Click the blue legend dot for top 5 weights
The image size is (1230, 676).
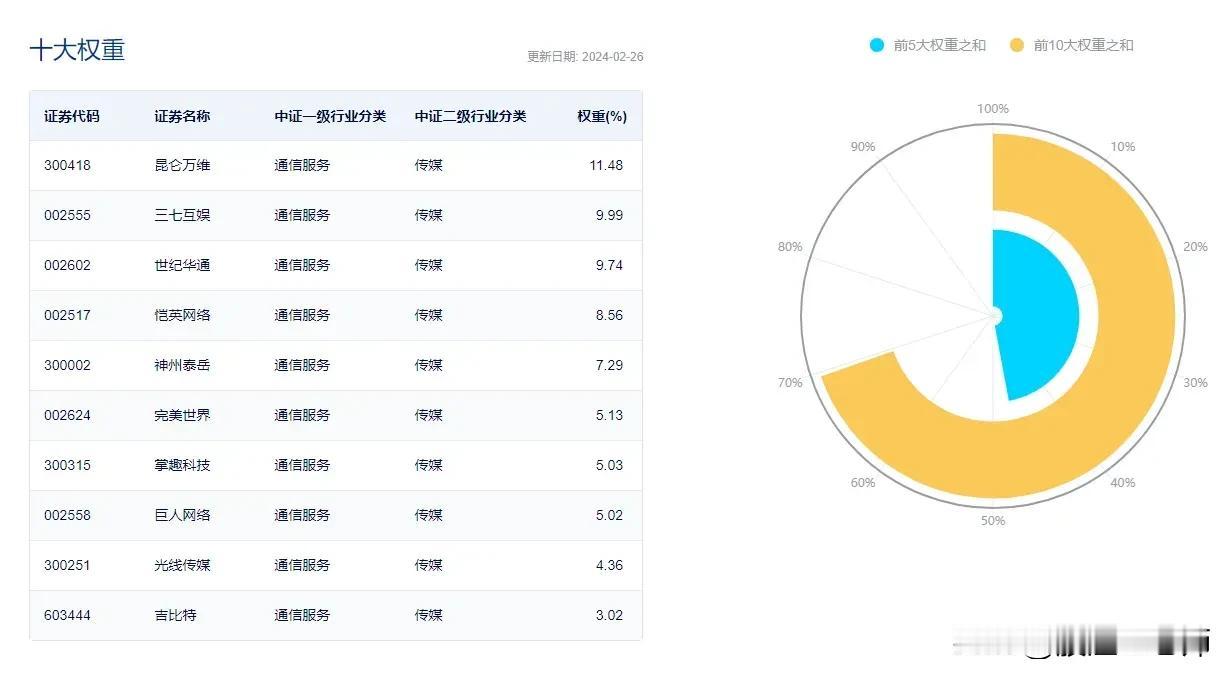coord(877,45)
